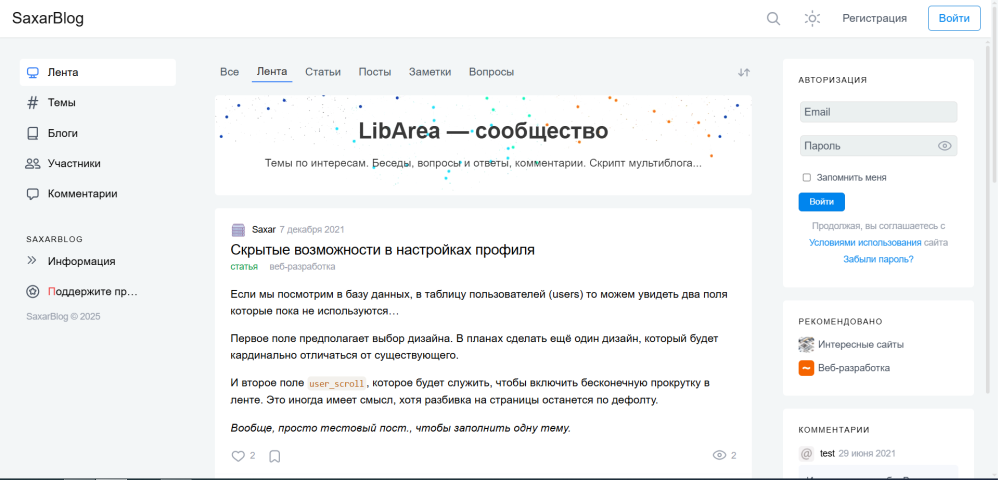This screenshot has height=480, width=1000.
Task: Bookmark the post with bookmark icon
Action: tap(275, 456)
